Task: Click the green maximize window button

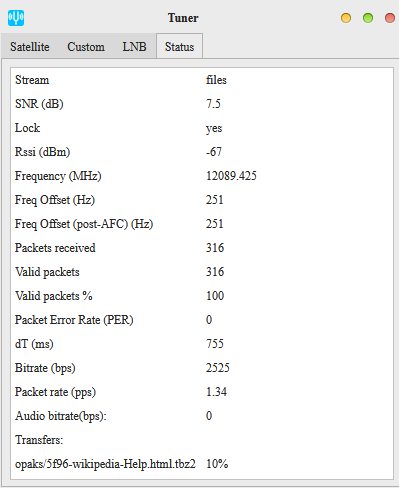Action: [x=368, y=18]
